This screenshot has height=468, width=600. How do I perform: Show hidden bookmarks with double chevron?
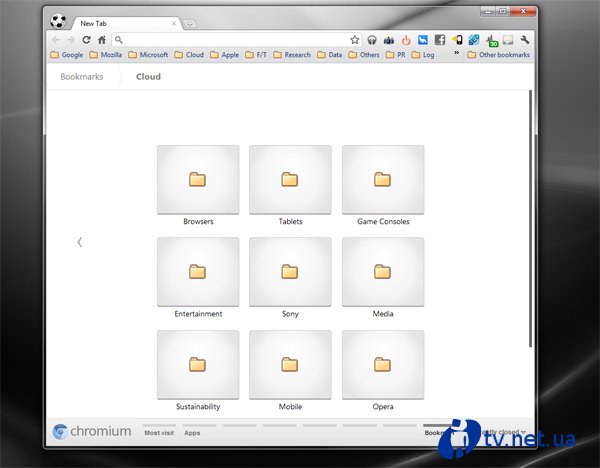[457, 52]
